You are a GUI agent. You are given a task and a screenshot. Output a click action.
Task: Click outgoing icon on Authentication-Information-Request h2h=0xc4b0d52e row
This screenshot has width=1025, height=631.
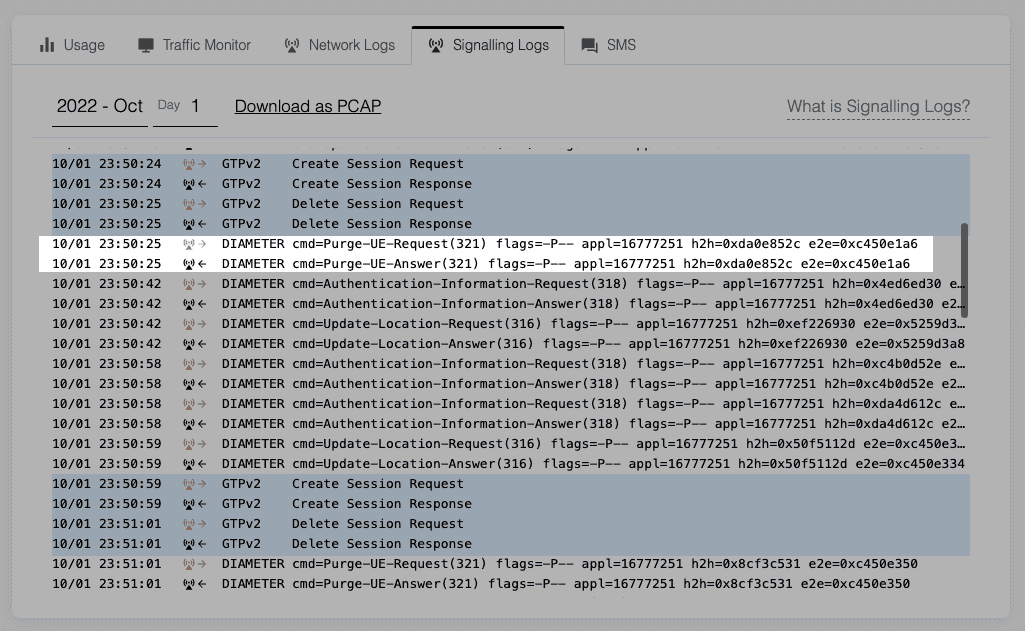click(194, 364)
